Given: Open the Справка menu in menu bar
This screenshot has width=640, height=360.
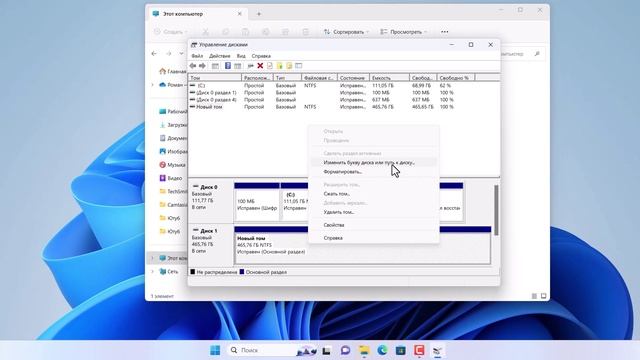Looking at the screenshot, I should pyautogui.click(x=261, y=56).
